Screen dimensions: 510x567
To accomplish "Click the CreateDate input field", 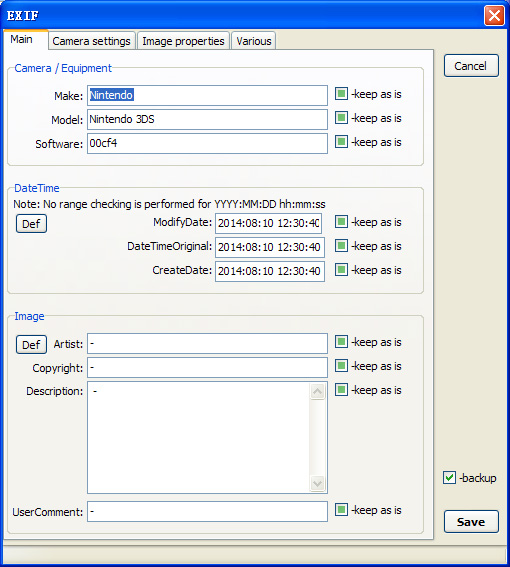I will point(270,271).
